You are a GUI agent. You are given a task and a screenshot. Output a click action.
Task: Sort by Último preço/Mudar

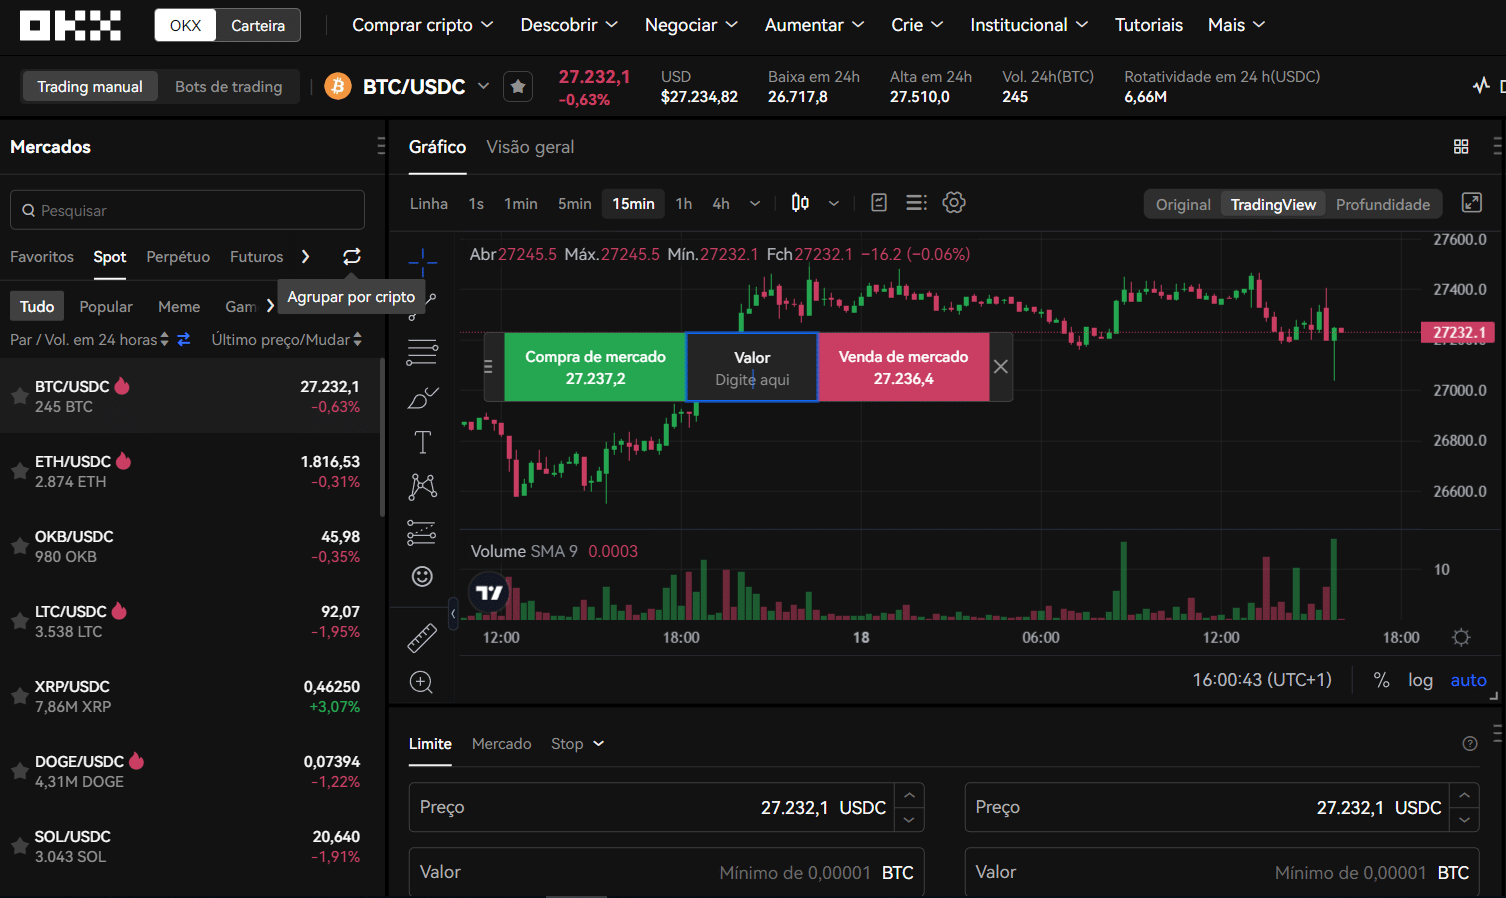(x=286, y=340)
